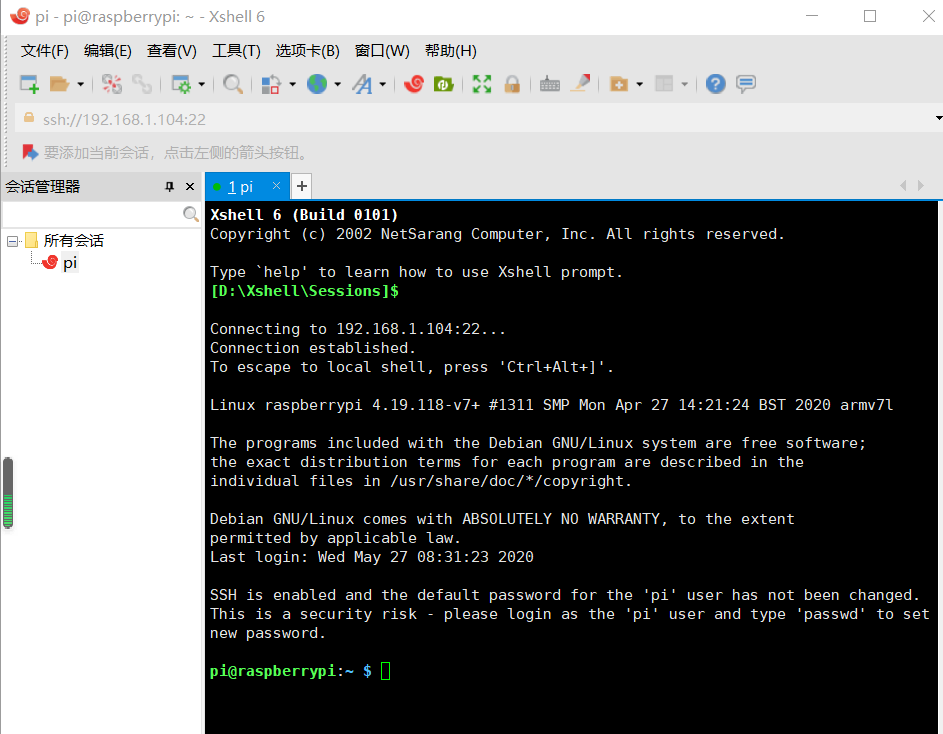
Task: Open the 文件(F) menu
Action: coord(45,51)
